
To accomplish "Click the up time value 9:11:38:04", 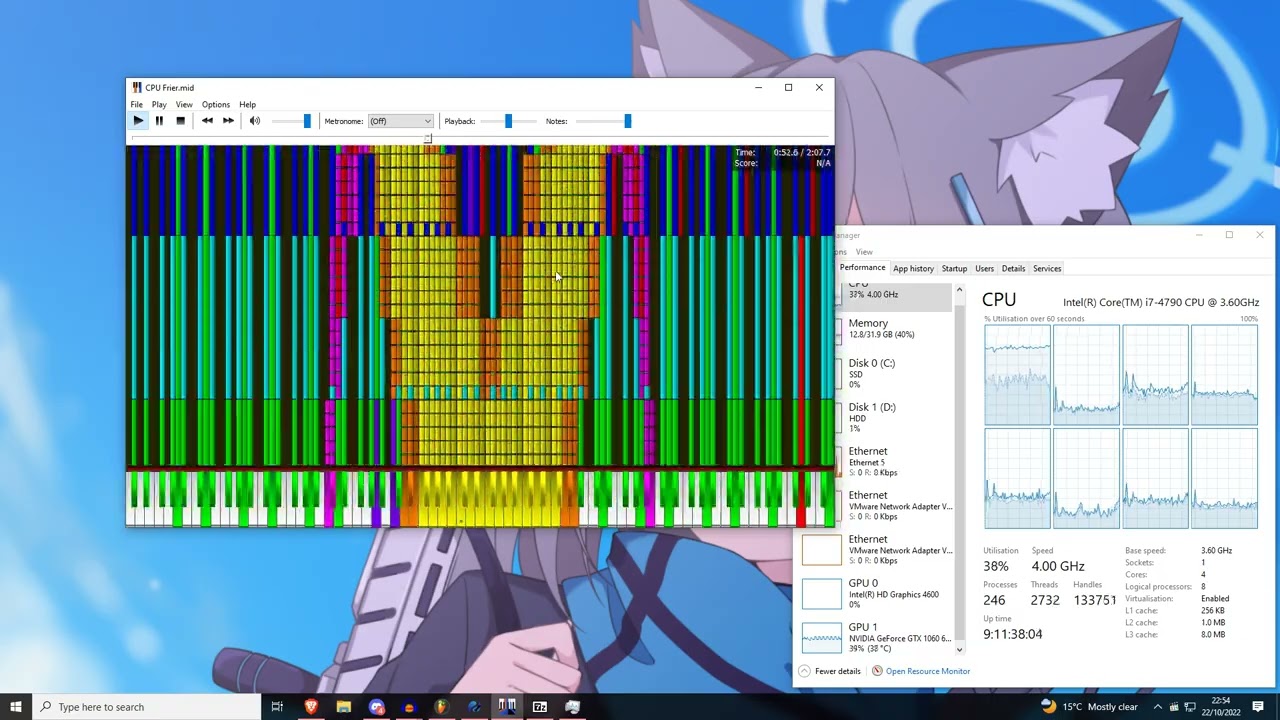I will pyautogui.click(x=1013, y=634).
